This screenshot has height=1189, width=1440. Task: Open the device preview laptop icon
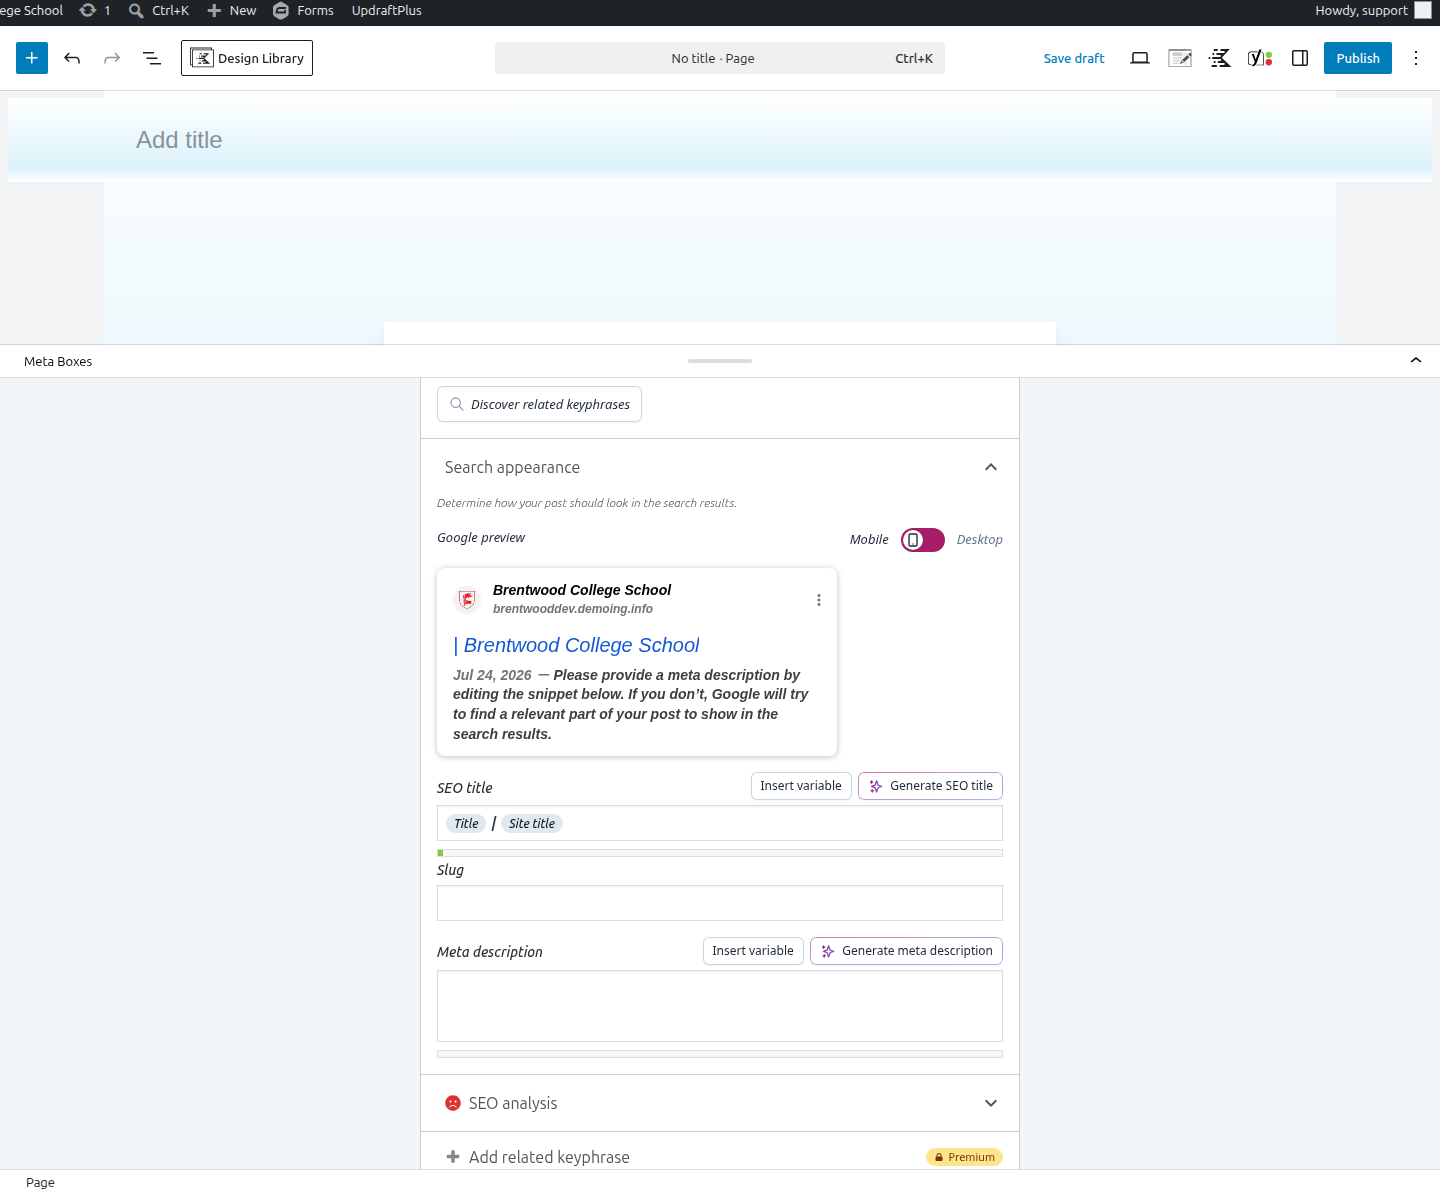pos(1140,58)
